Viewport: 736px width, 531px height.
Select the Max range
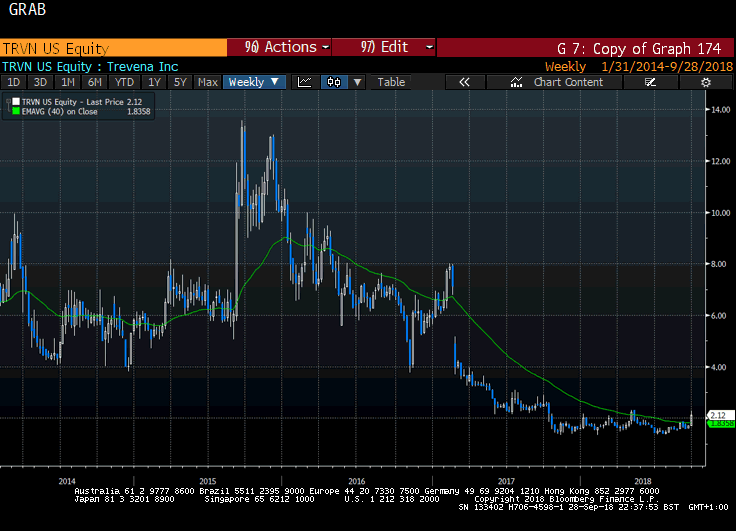tap(207, 82)
